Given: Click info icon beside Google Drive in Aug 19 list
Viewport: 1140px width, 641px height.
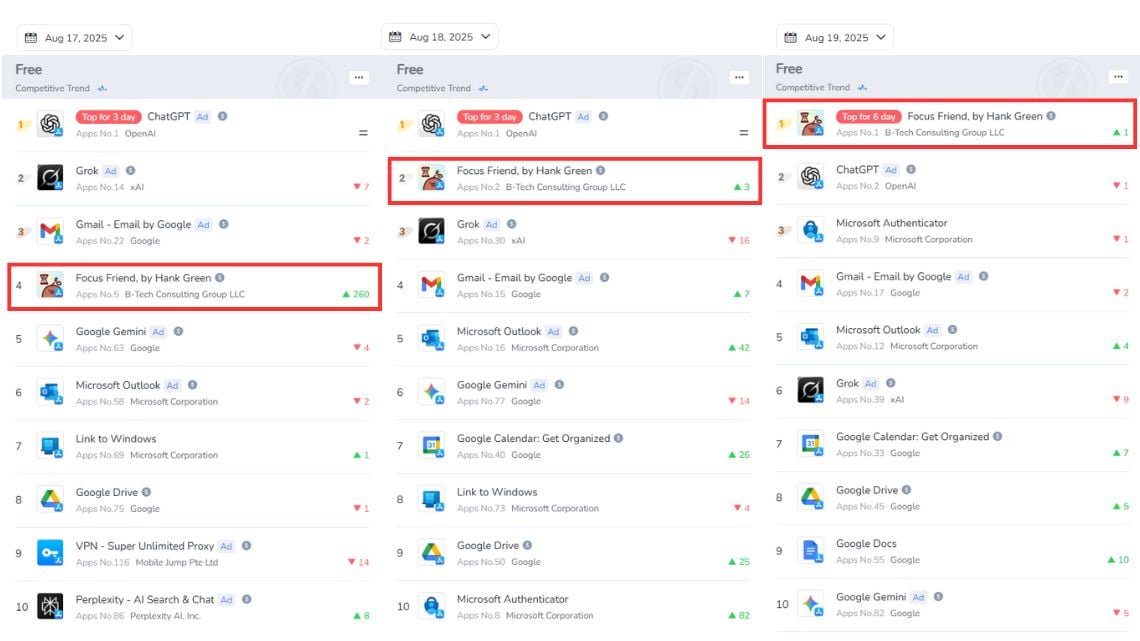Looking at the screenshot, I should pos(907,490).
